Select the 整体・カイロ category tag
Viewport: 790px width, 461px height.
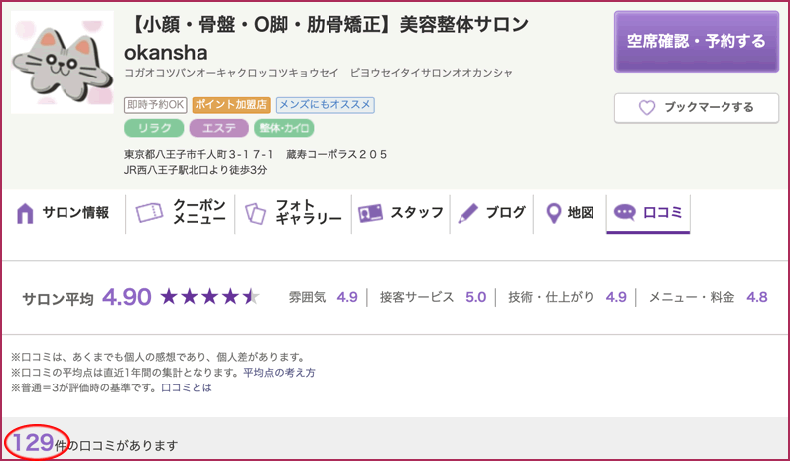(x=284, y=128)
